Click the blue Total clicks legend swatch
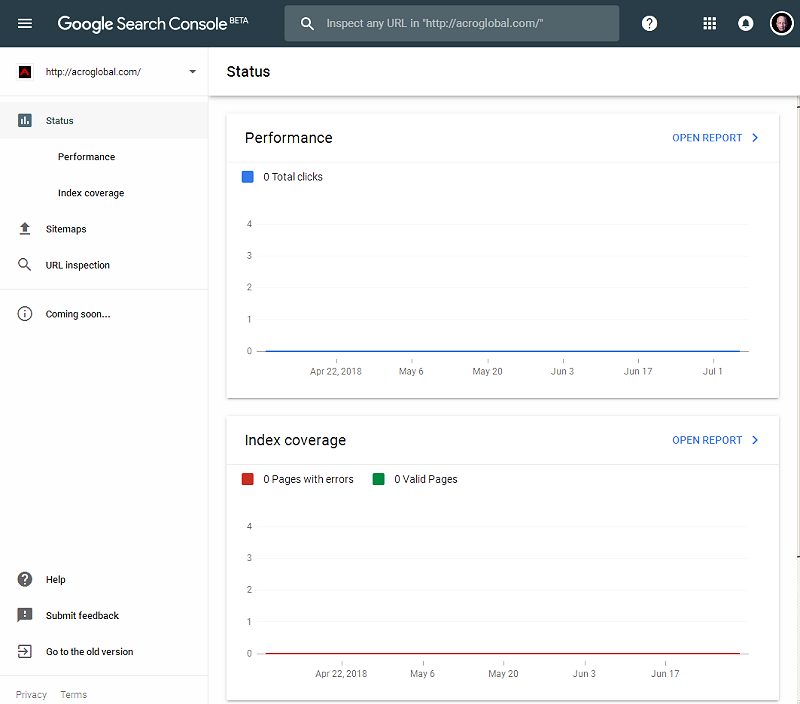Image resolution: width=800 pixels, height=704 pixels. tap(247, 177)
